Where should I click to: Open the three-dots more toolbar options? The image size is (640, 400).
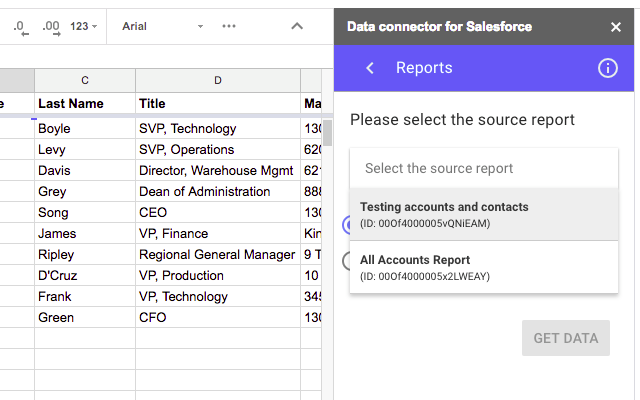tap(229, 27)
